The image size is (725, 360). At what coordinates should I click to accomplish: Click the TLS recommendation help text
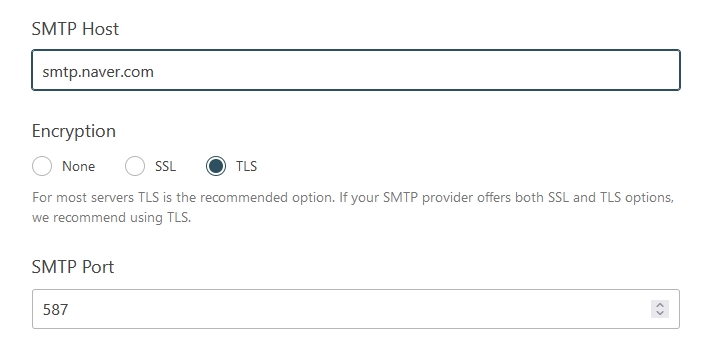click(x=353, y=207)
